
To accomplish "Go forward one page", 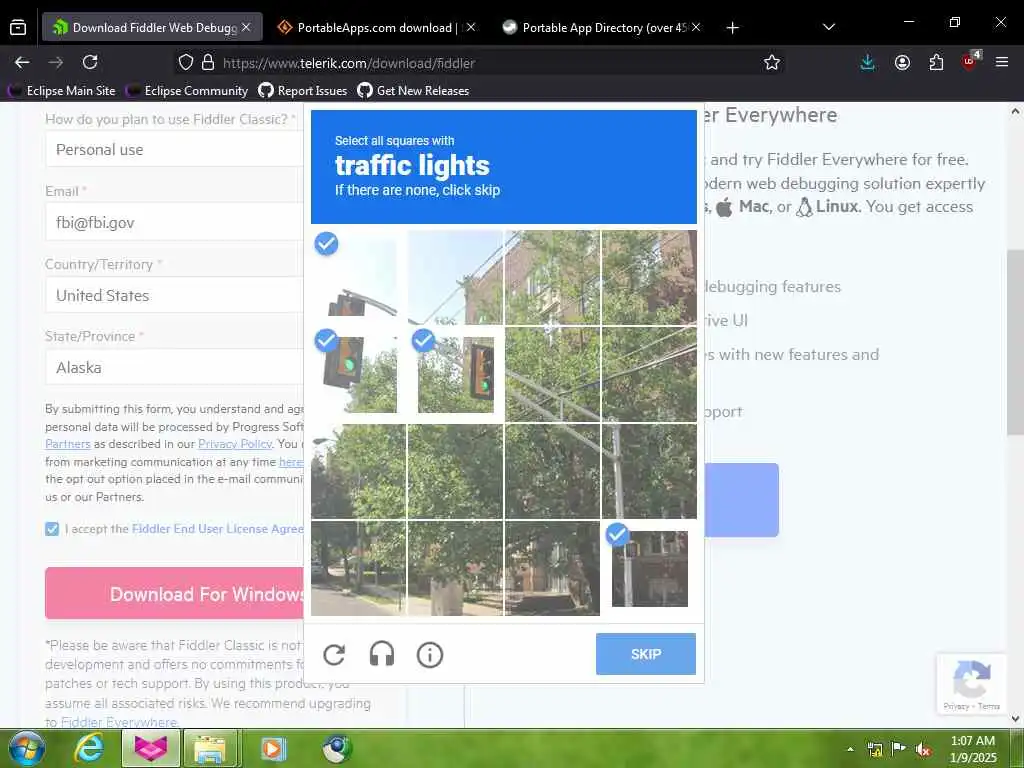I will 56,63.
